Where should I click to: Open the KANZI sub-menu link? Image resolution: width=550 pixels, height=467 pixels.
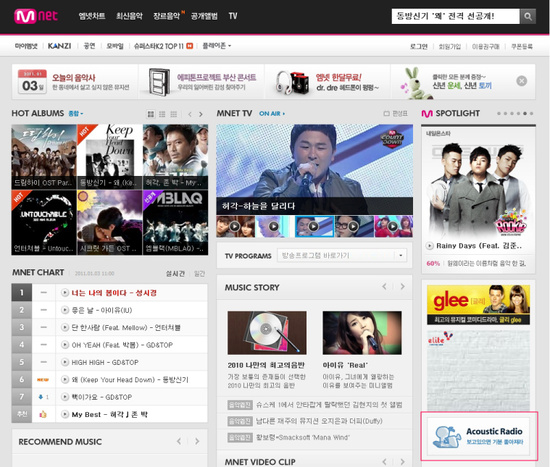[x=59, y=46]
